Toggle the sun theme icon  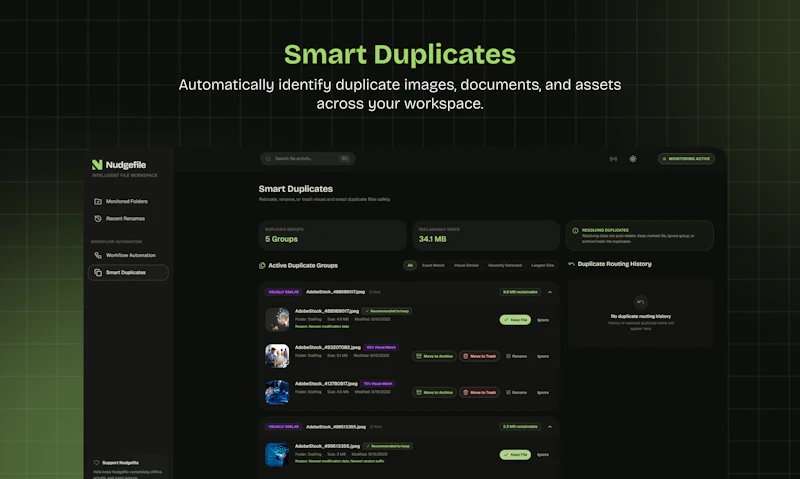pyautogui.click(x=633, y=159)
